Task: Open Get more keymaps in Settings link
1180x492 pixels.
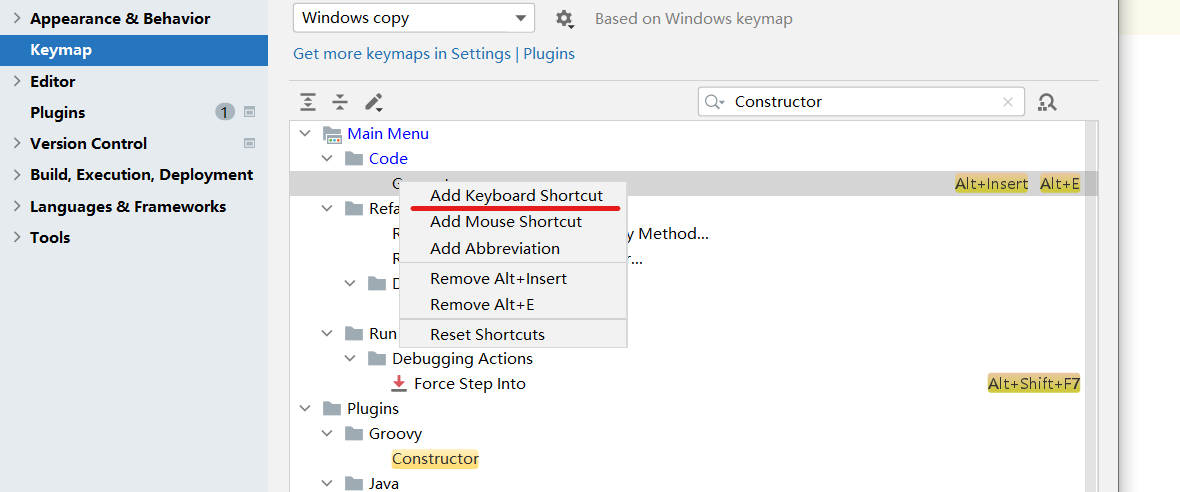Action: coord(401,53)
